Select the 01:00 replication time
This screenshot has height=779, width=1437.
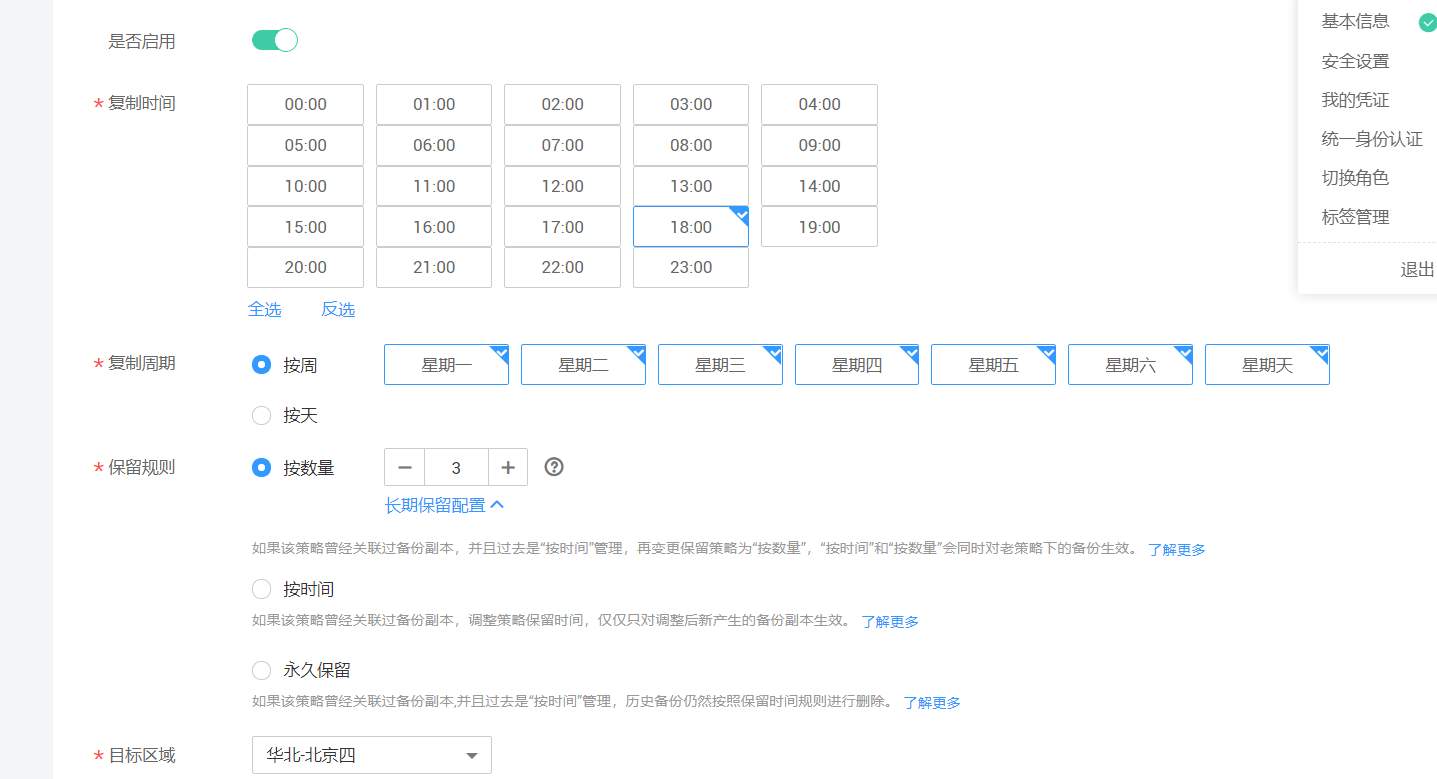434,104
